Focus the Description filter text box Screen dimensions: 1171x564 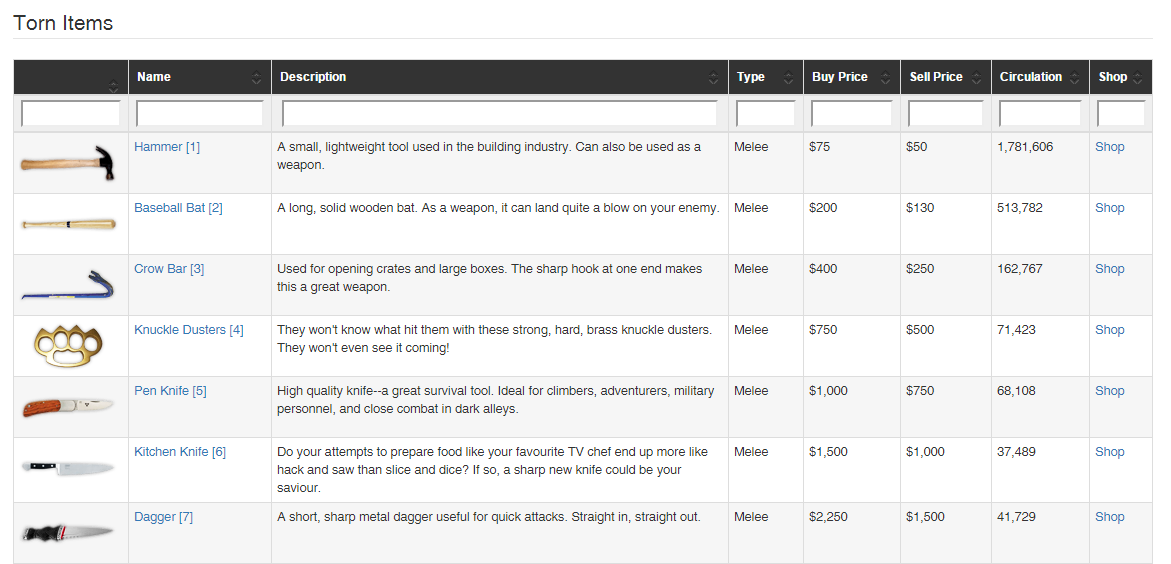point(499,113)
